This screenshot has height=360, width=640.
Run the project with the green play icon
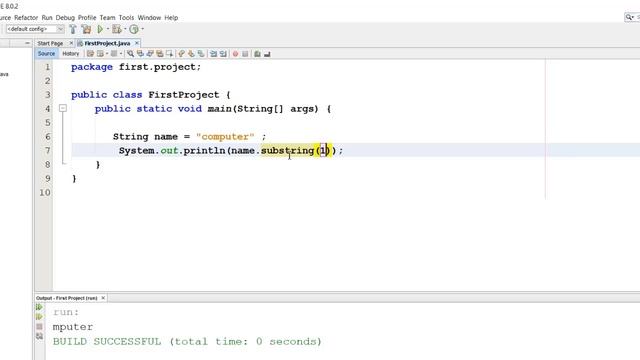coord(100,29)
